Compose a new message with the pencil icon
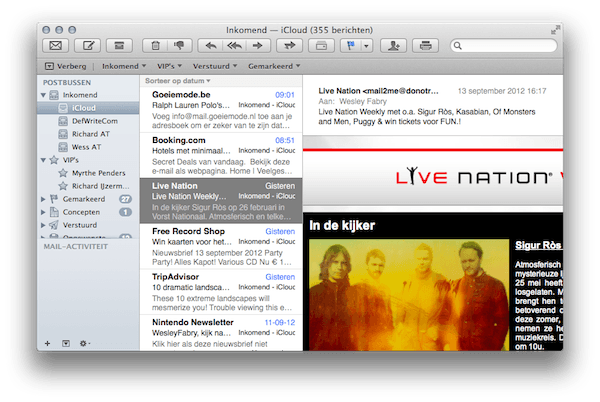Screen dimensions: 600x402 tap(88, 46)
